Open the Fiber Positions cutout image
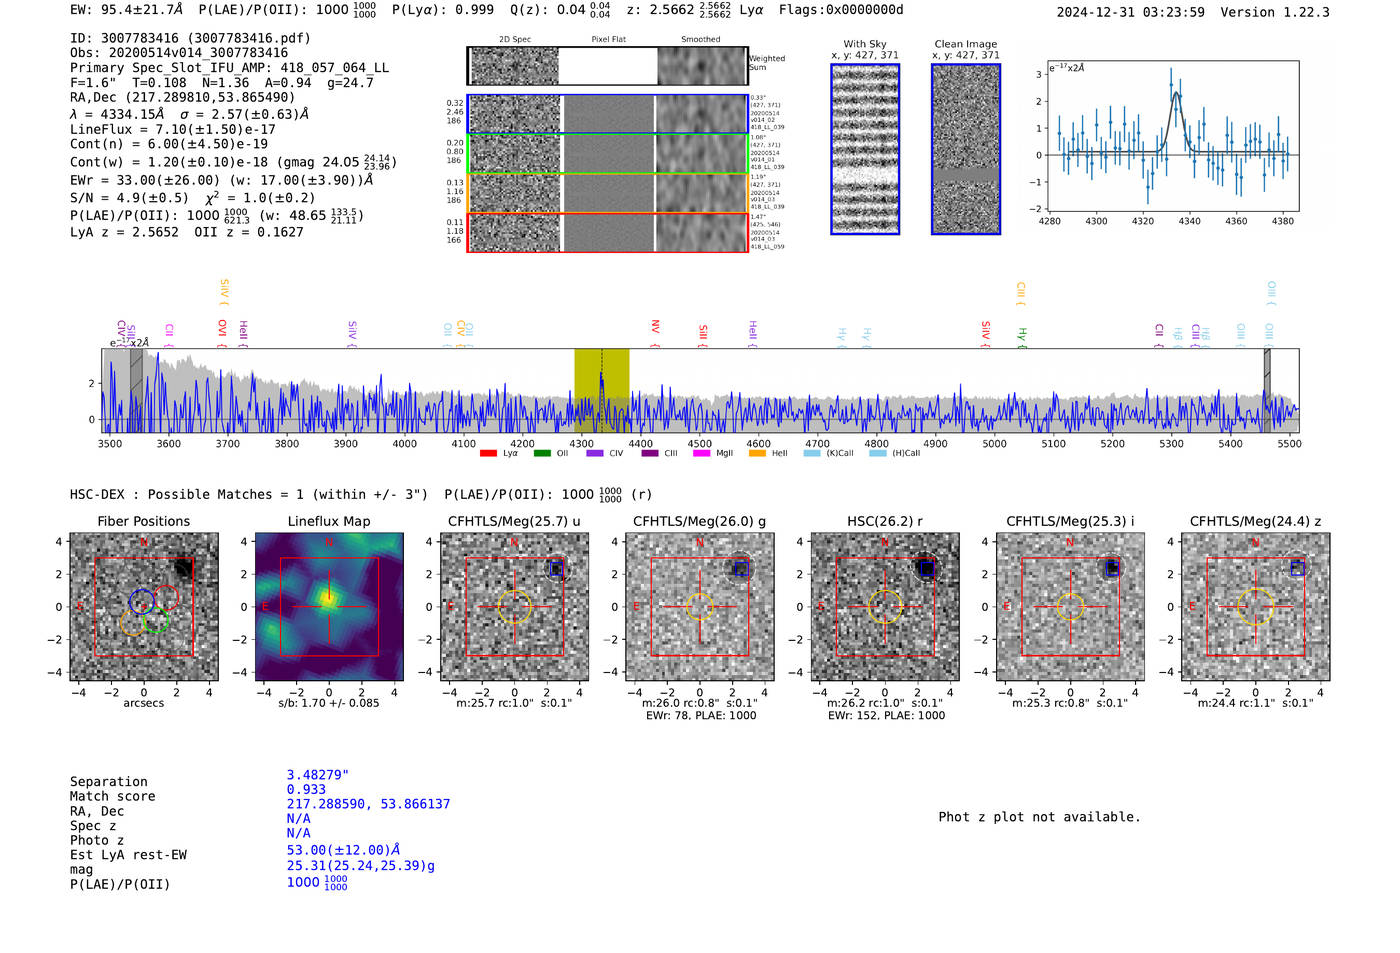This screenshot has width=1400, height=953. tap(144, 606)
